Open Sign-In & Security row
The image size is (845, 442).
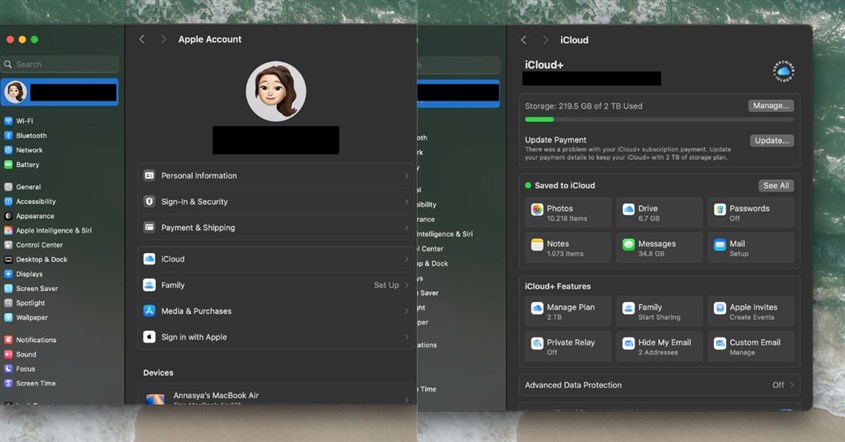pyautogui.click(x=275, y=202)
